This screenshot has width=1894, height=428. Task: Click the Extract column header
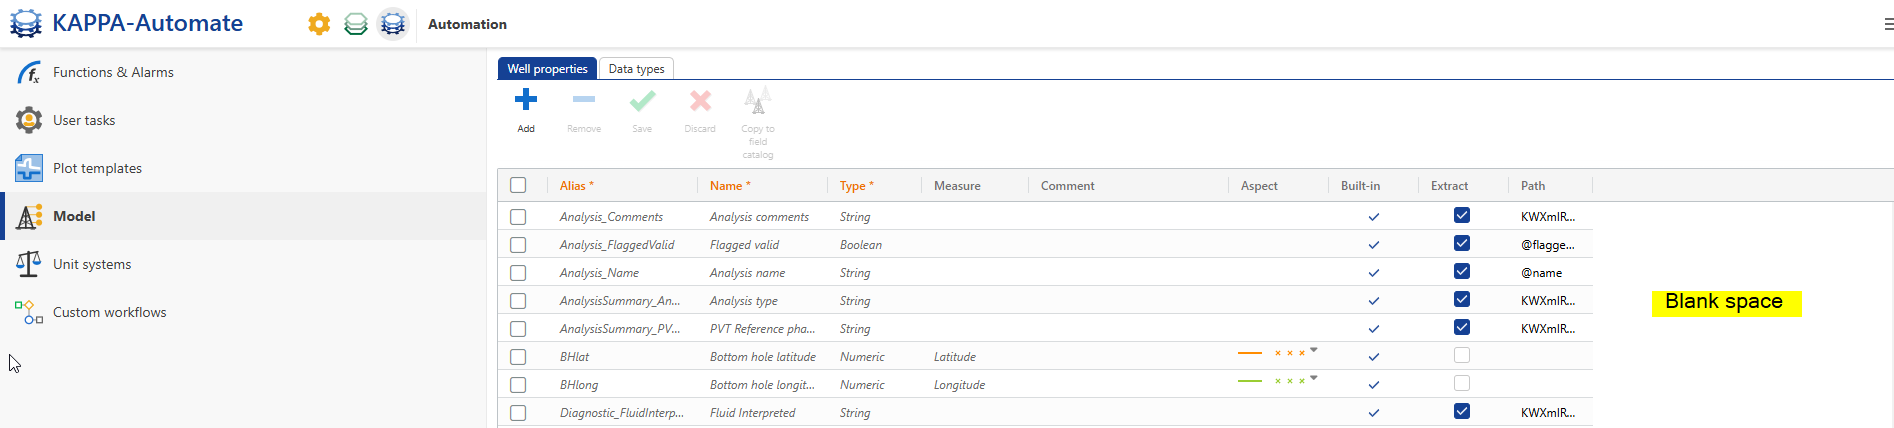[x=1449, y=185]
